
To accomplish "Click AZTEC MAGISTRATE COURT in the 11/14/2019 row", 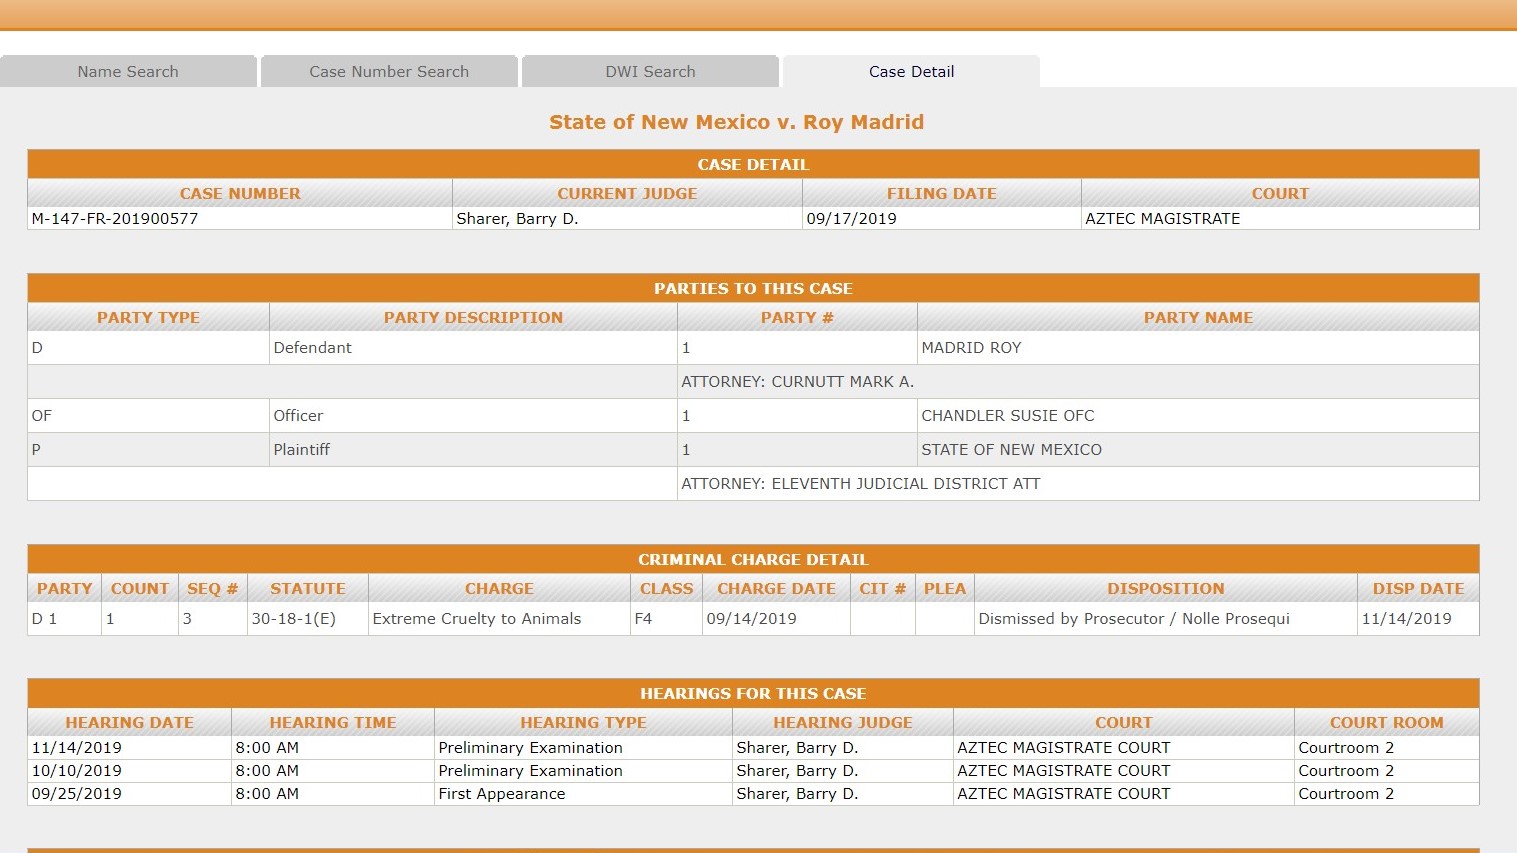I will pos(1063,748).
